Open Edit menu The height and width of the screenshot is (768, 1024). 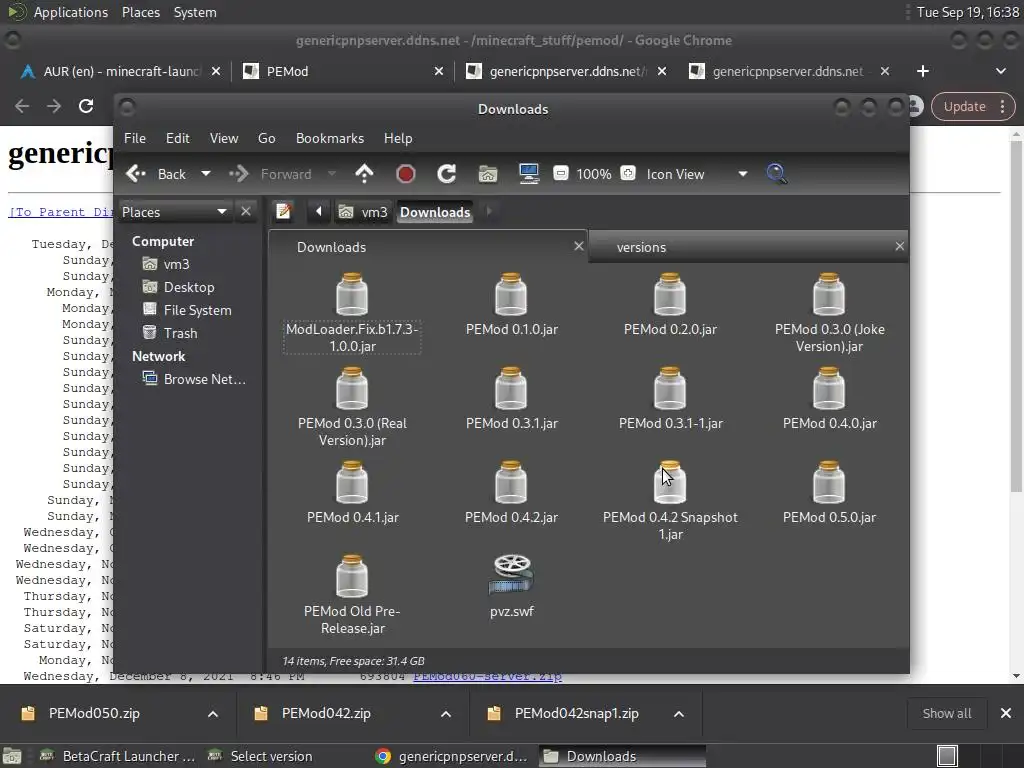[x=178, y=138]
